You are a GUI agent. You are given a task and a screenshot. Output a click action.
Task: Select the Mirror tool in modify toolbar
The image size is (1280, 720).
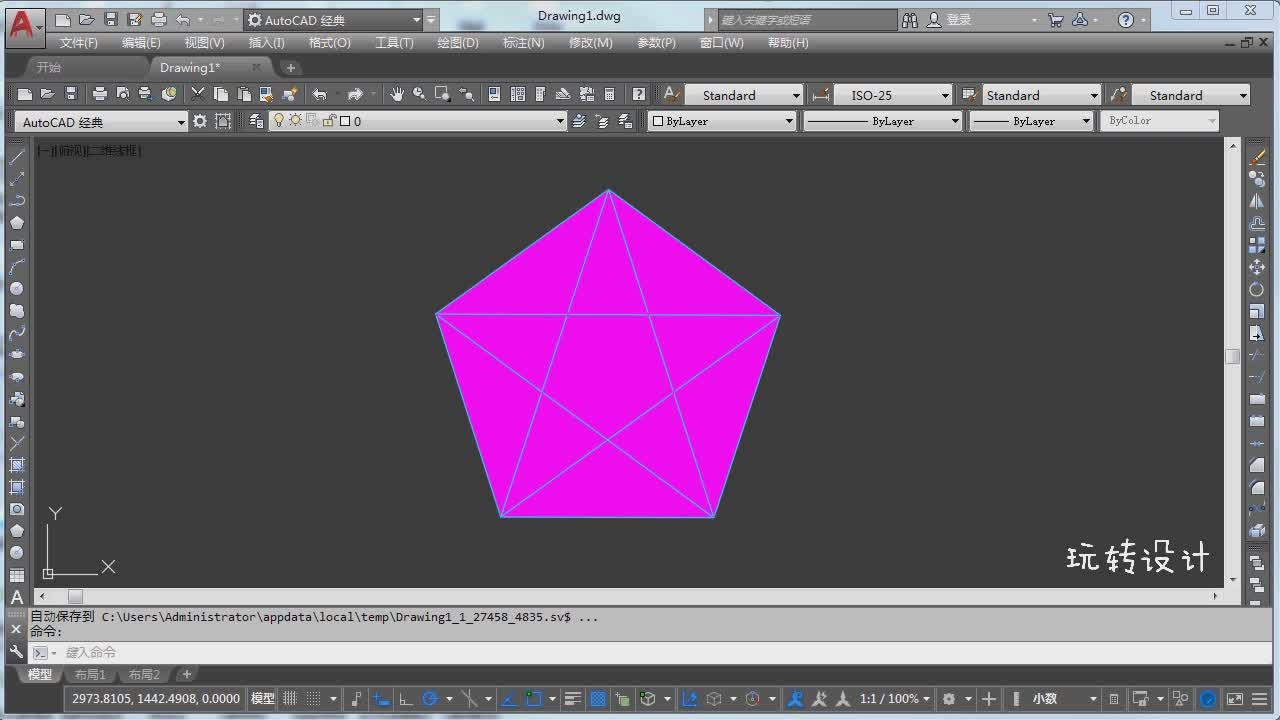[1257, 201]
